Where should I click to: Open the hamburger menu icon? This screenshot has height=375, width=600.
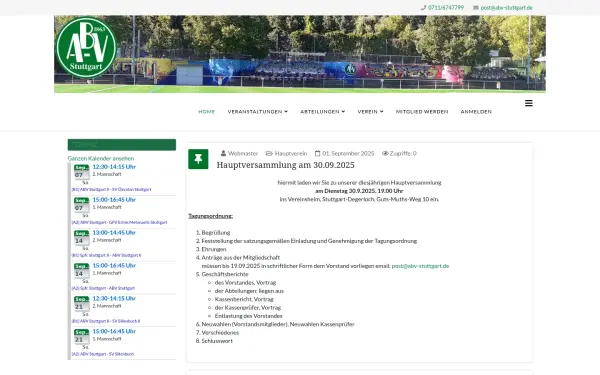coord(529,103)
